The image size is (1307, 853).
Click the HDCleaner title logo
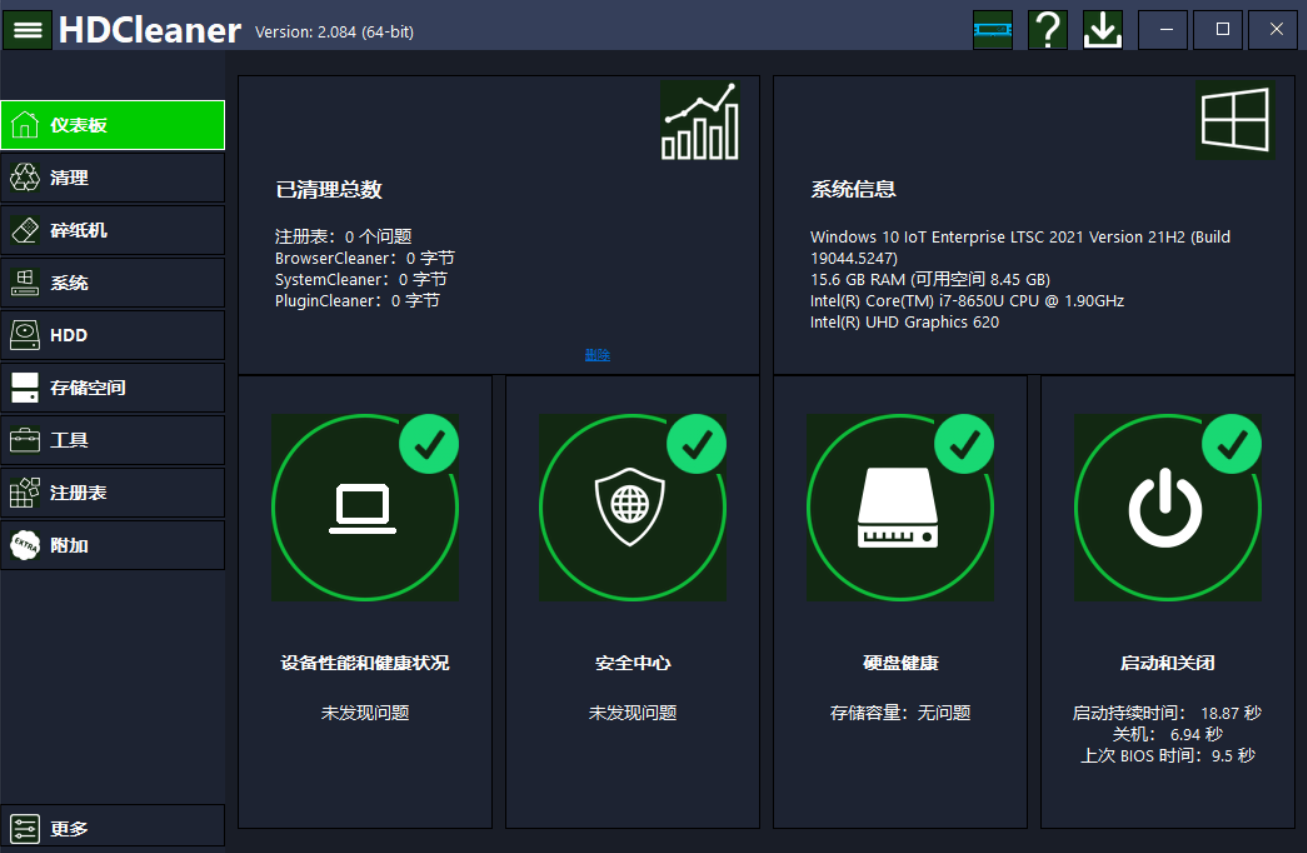click(x=149, y=30)
